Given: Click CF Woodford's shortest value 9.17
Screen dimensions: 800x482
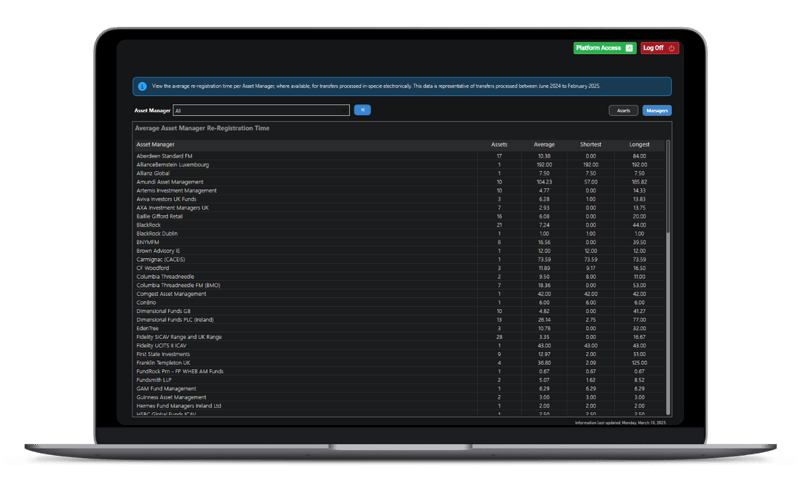Looking at the screenshot, I should 590,268.
